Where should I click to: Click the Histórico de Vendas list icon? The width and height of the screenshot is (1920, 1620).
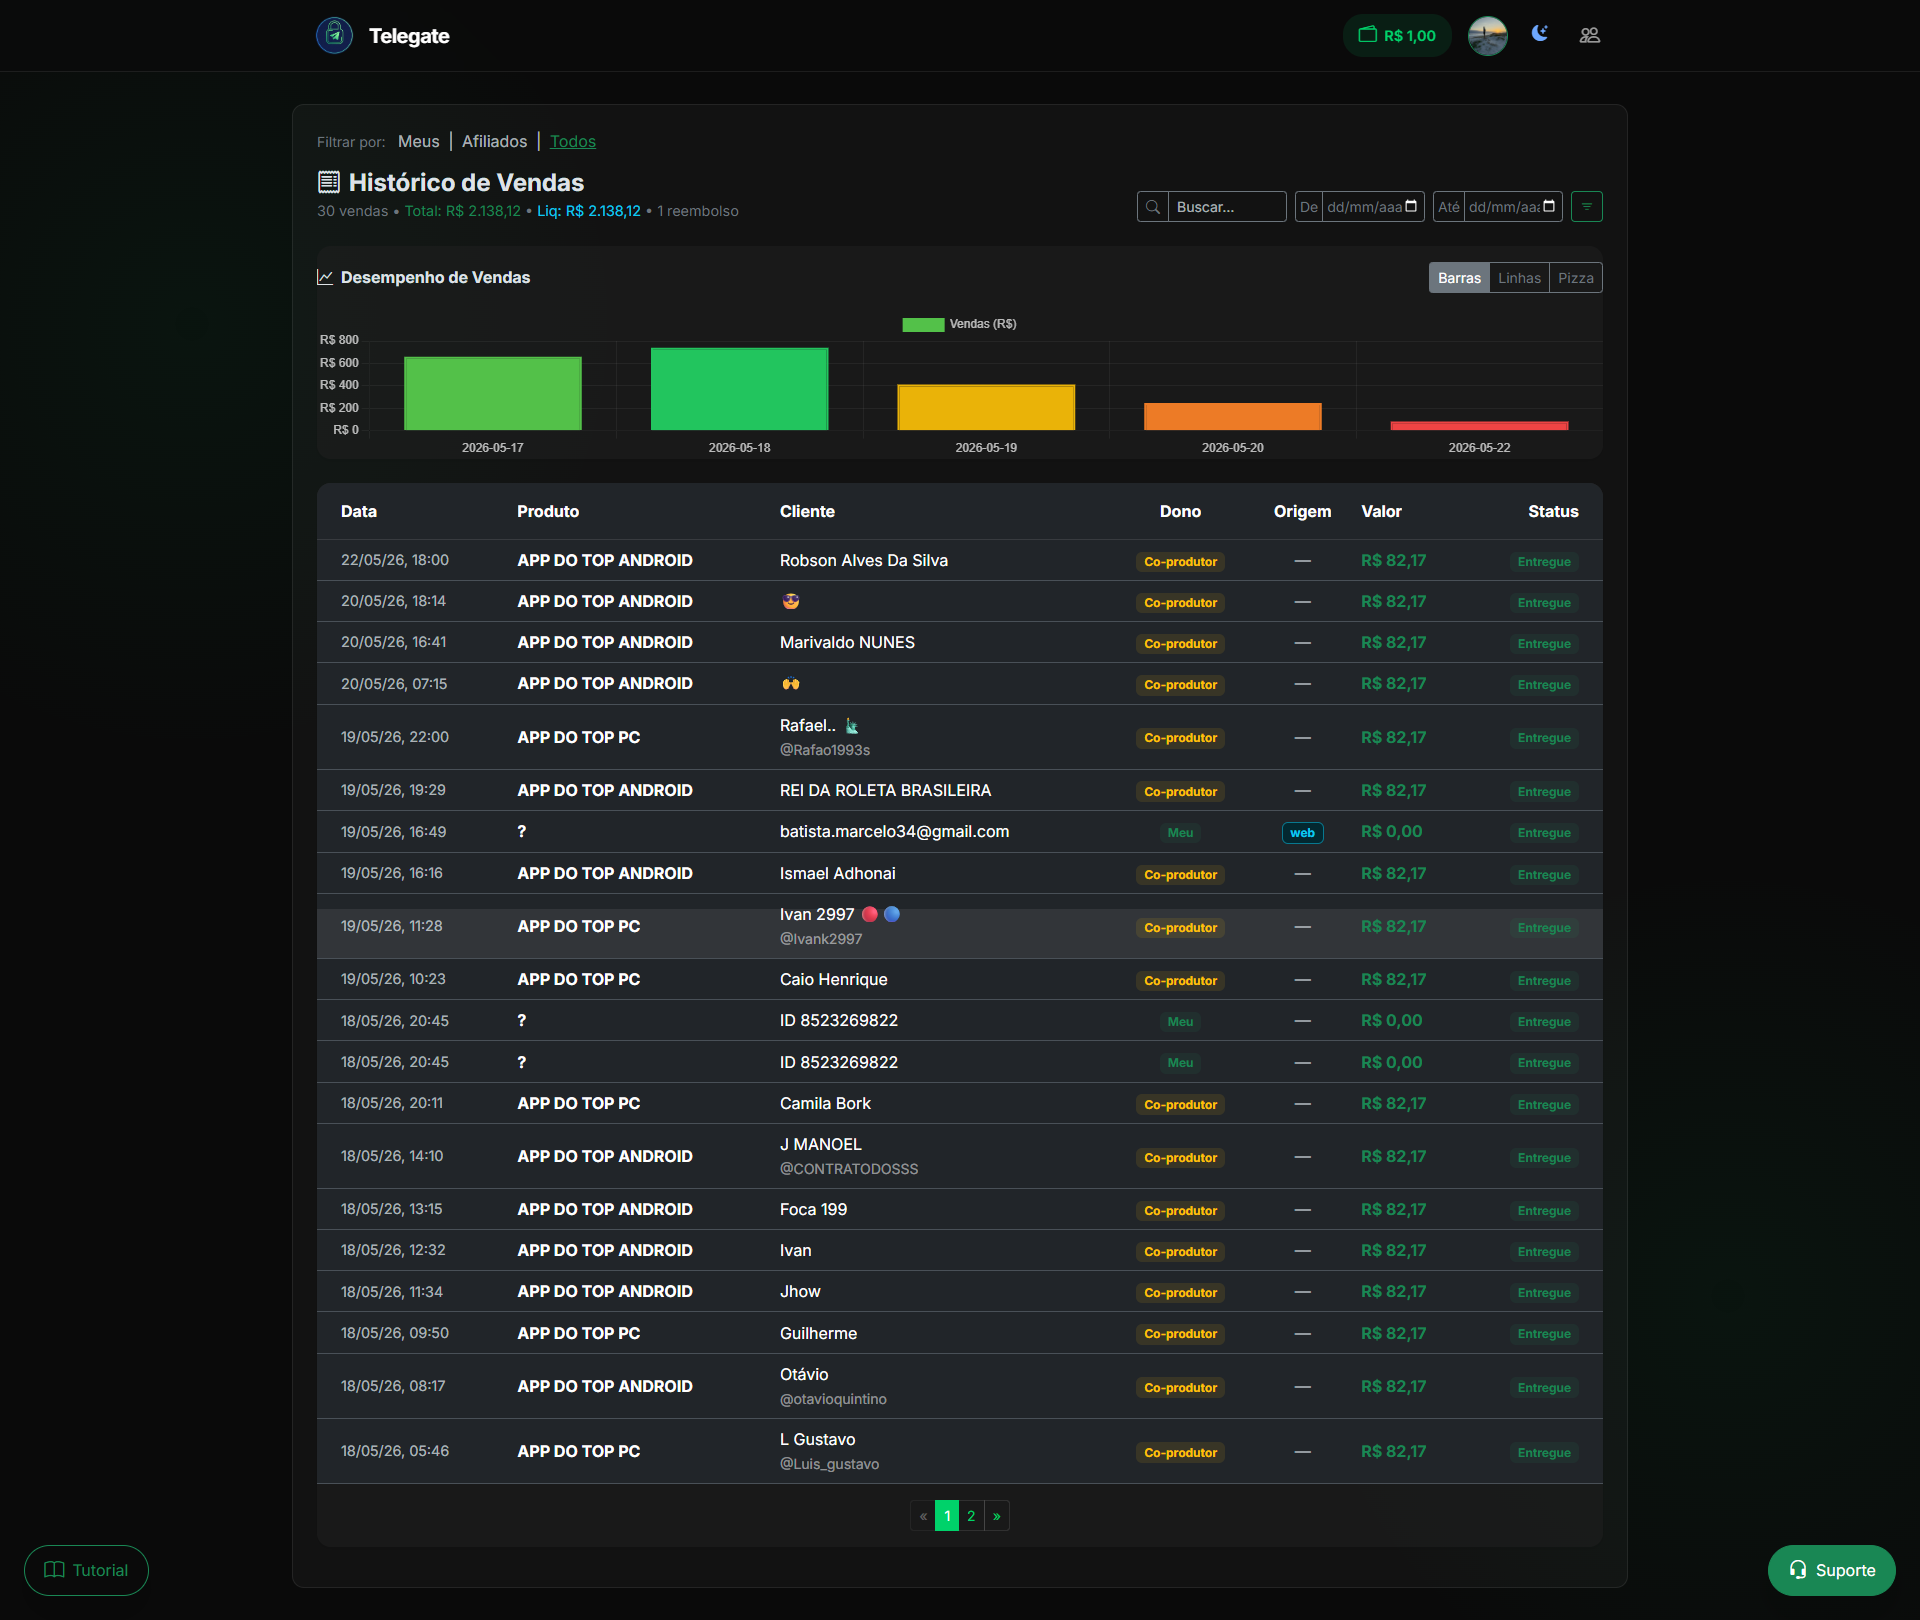click(x=328, y=182)
